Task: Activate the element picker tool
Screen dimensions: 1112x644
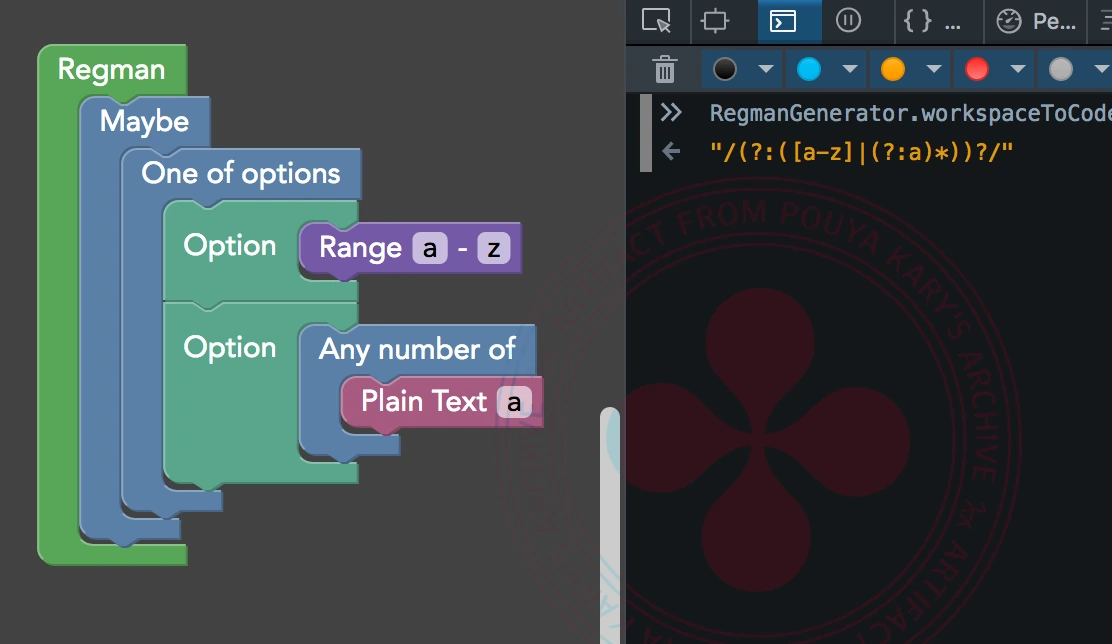Action: [x=656, y=20]
